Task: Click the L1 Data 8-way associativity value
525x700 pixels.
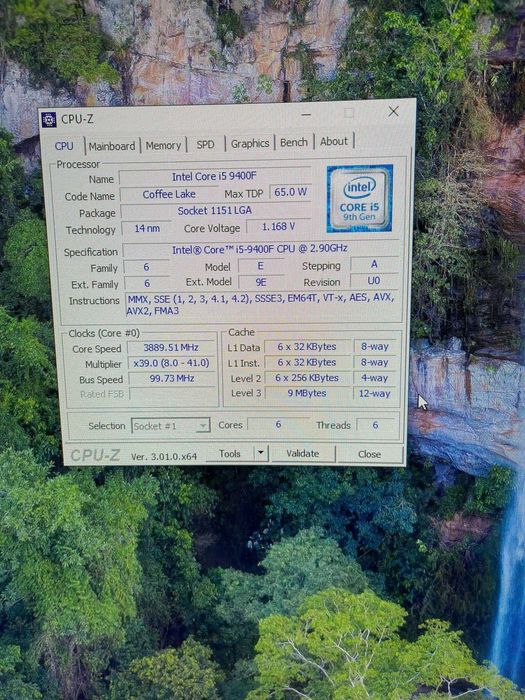Action: [375, 346]
